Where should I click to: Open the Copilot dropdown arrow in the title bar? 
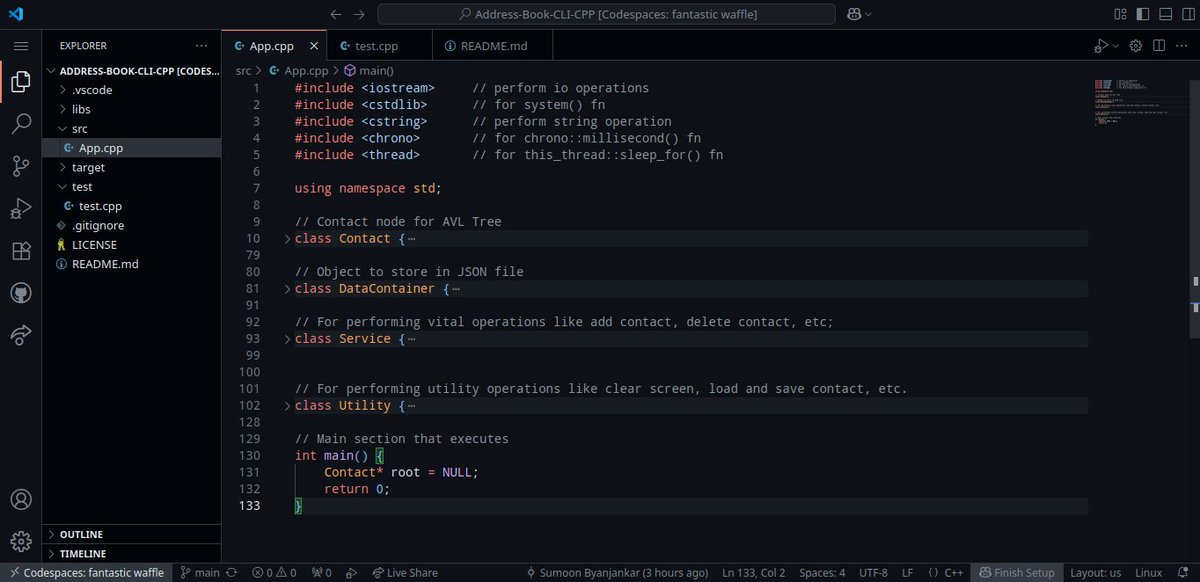click(x=868, y=14)
